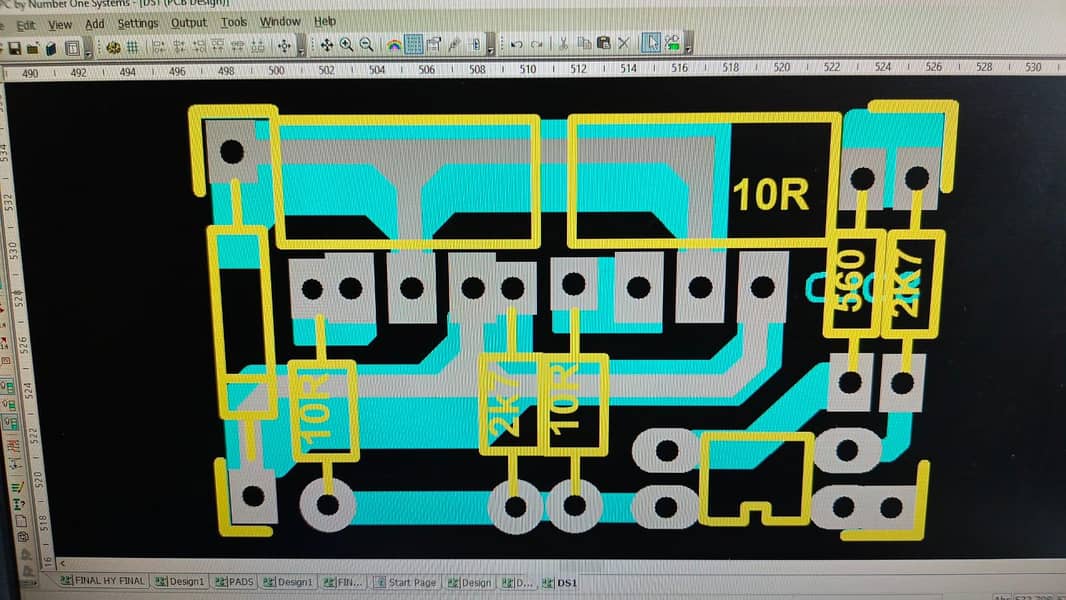
Task: Click the Copy icon
Action: coord(583,43)
